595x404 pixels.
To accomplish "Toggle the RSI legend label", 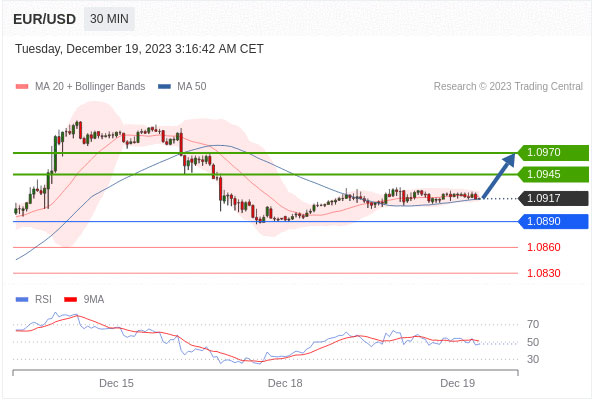I will point(43,299).
